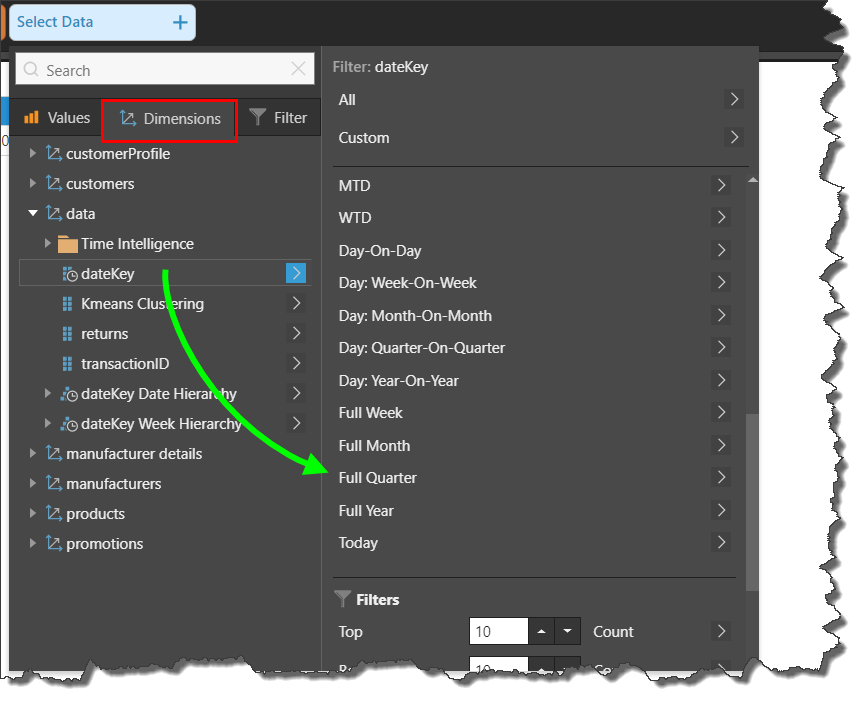Click the Kmeans Clustering column icon

pos(67,304)
